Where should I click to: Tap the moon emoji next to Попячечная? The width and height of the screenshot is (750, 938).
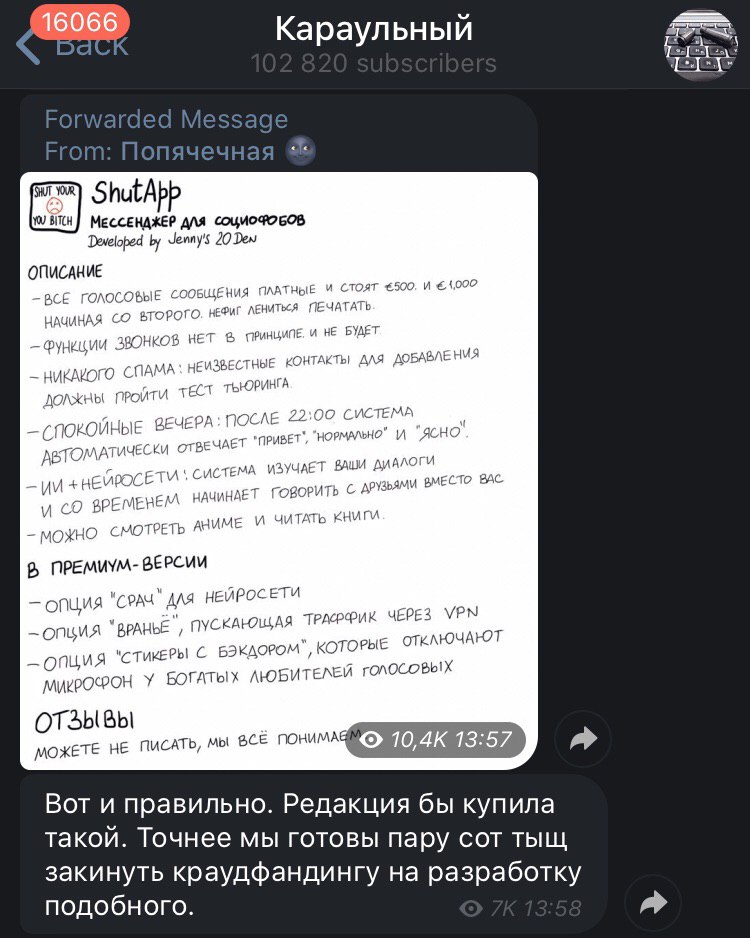[300, 151]
